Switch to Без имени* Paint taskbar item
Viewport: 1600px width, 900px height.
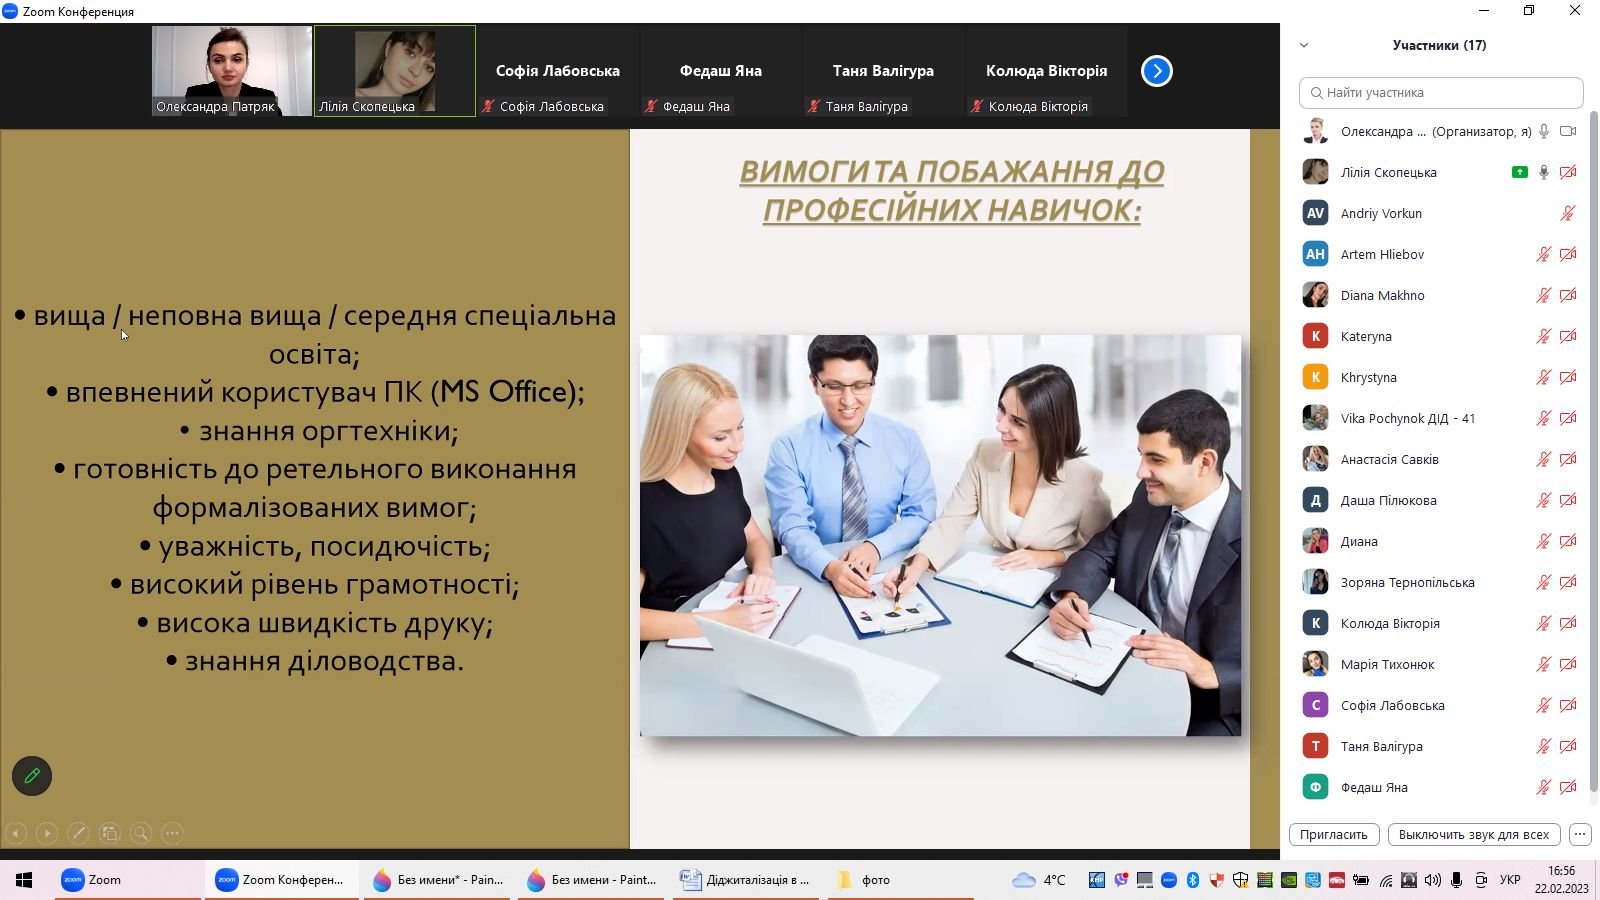pyautogui.click(x=438, y=880)
